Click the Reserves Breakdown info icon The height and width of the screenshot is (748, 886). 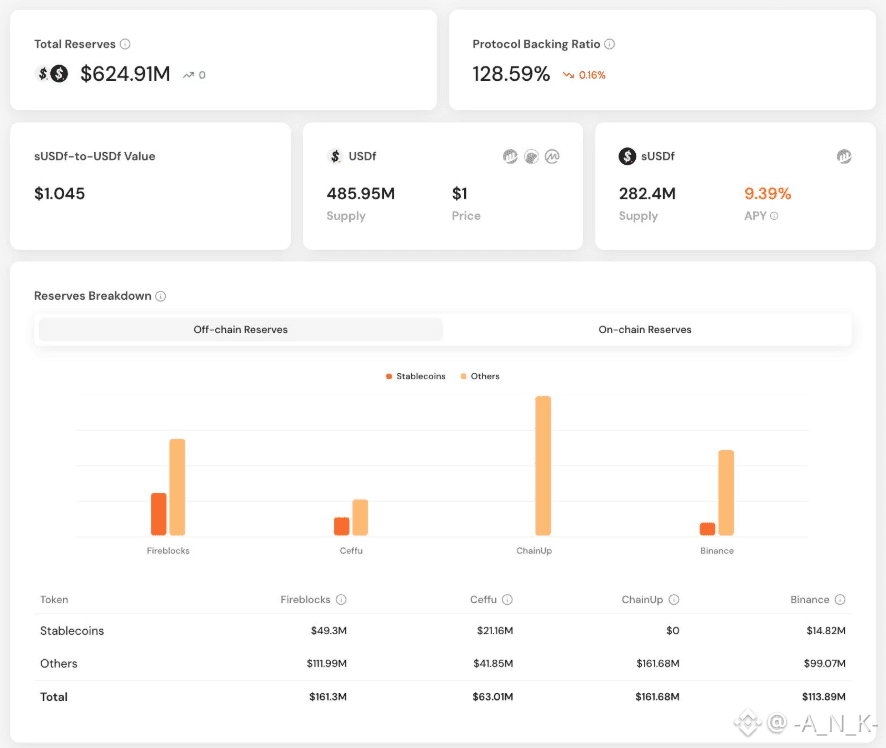[161, 296]
